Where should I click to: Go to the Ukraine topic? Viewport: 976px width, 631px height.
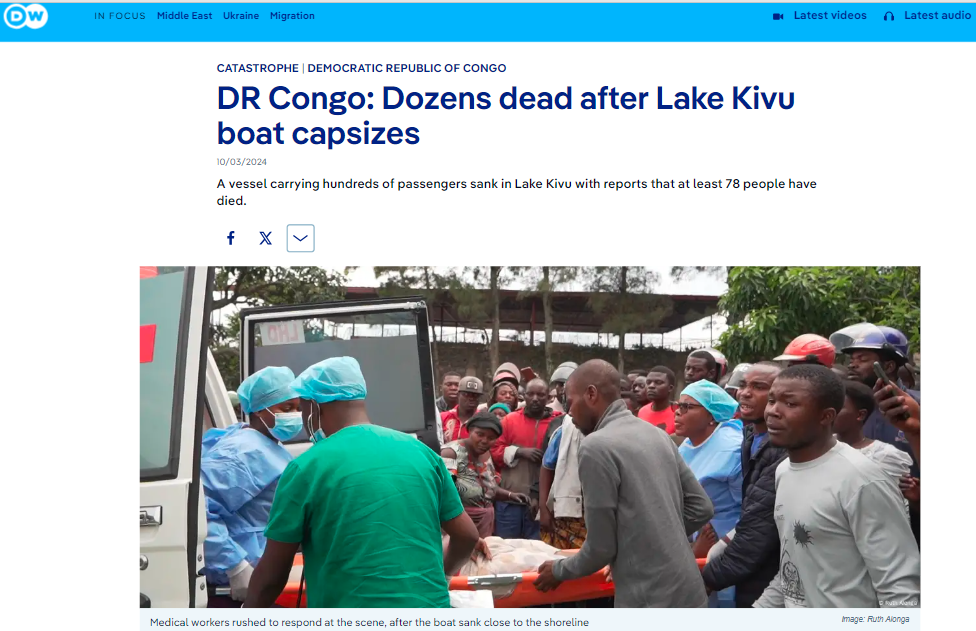click(241, 16)
